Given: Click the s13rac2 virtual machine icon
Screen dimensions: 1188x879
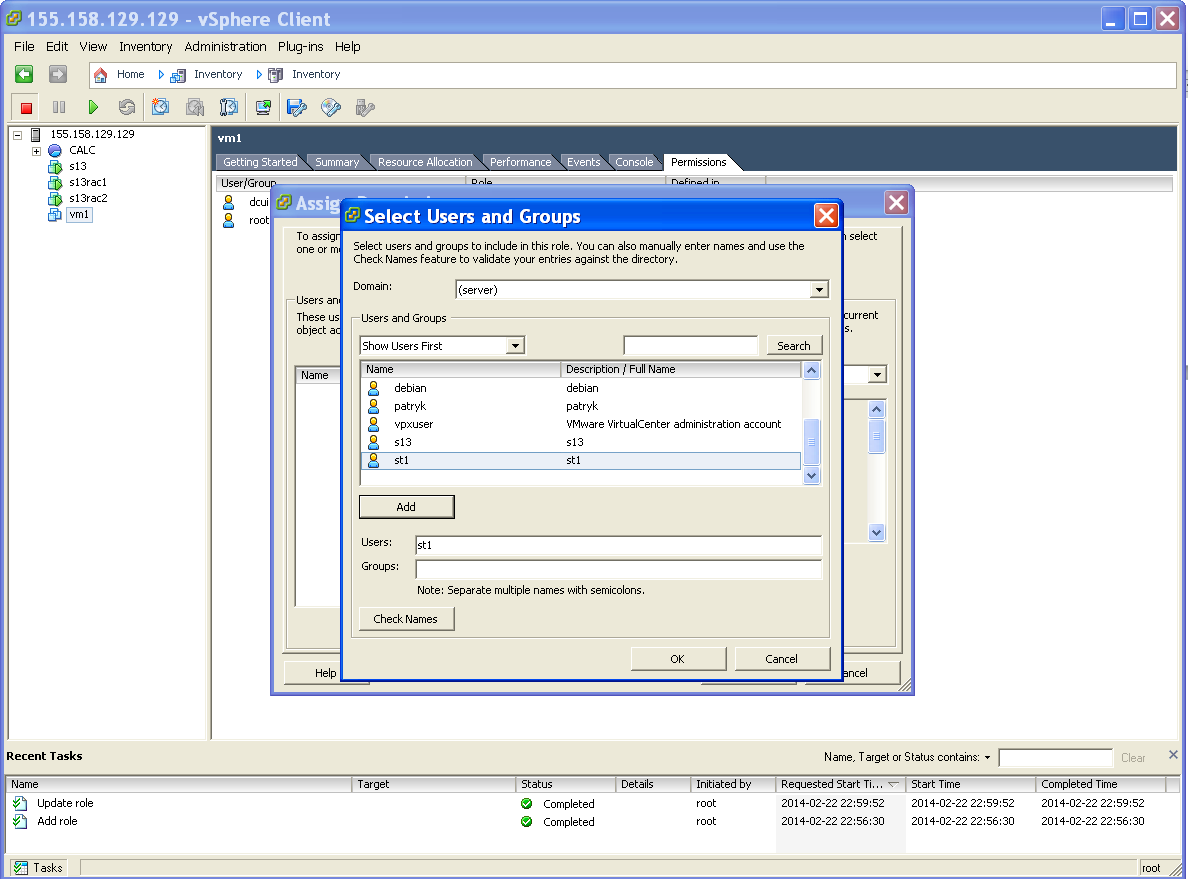Looking at the screenshot, I should coord(55,199).
